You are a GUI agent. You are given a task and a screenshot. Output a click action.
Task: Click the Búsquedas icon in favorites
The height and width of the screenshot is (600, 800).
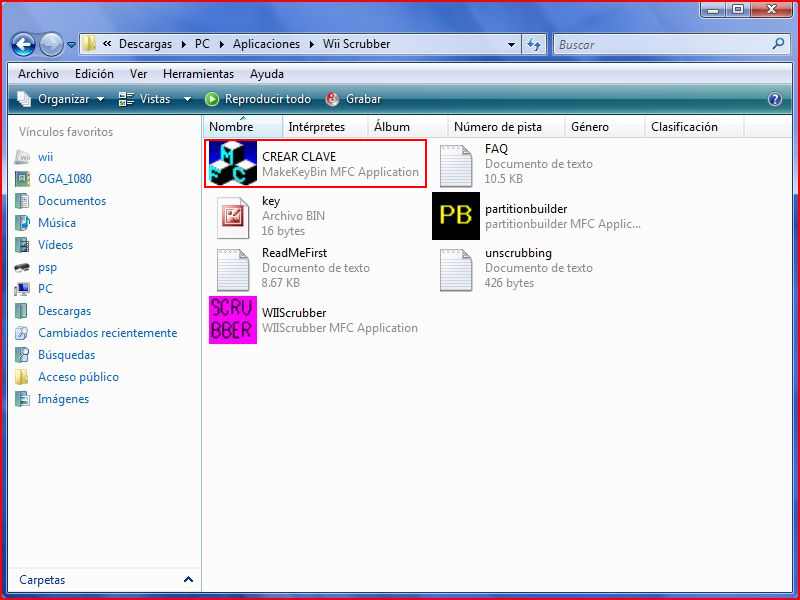tap(22, 355)
